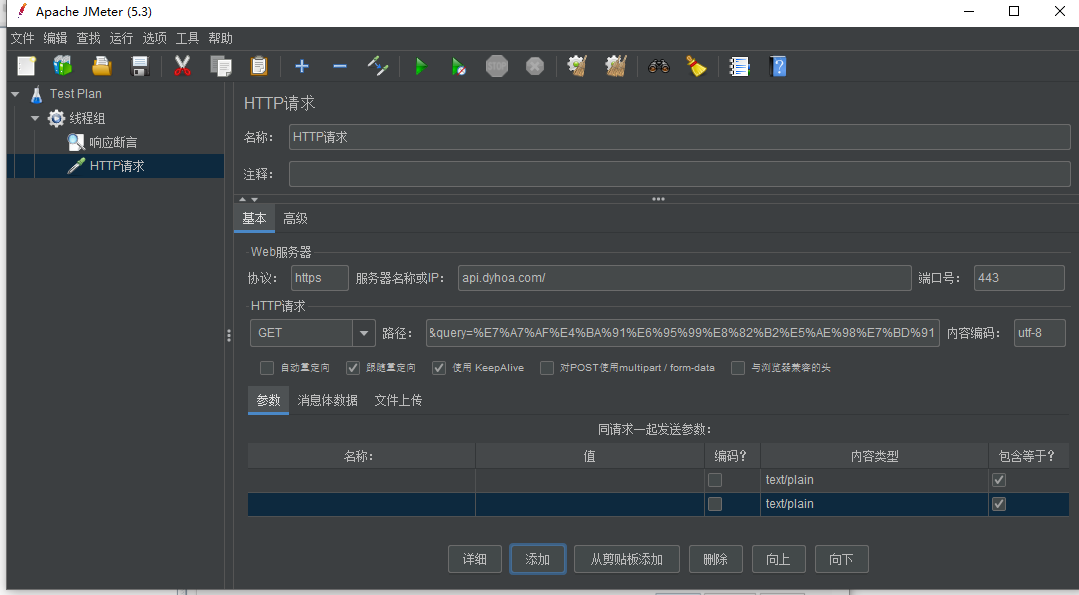Collapse all nodes with minus icon
The width and height of the screenshot is (1079, 595).
click(x=340, y=66)
